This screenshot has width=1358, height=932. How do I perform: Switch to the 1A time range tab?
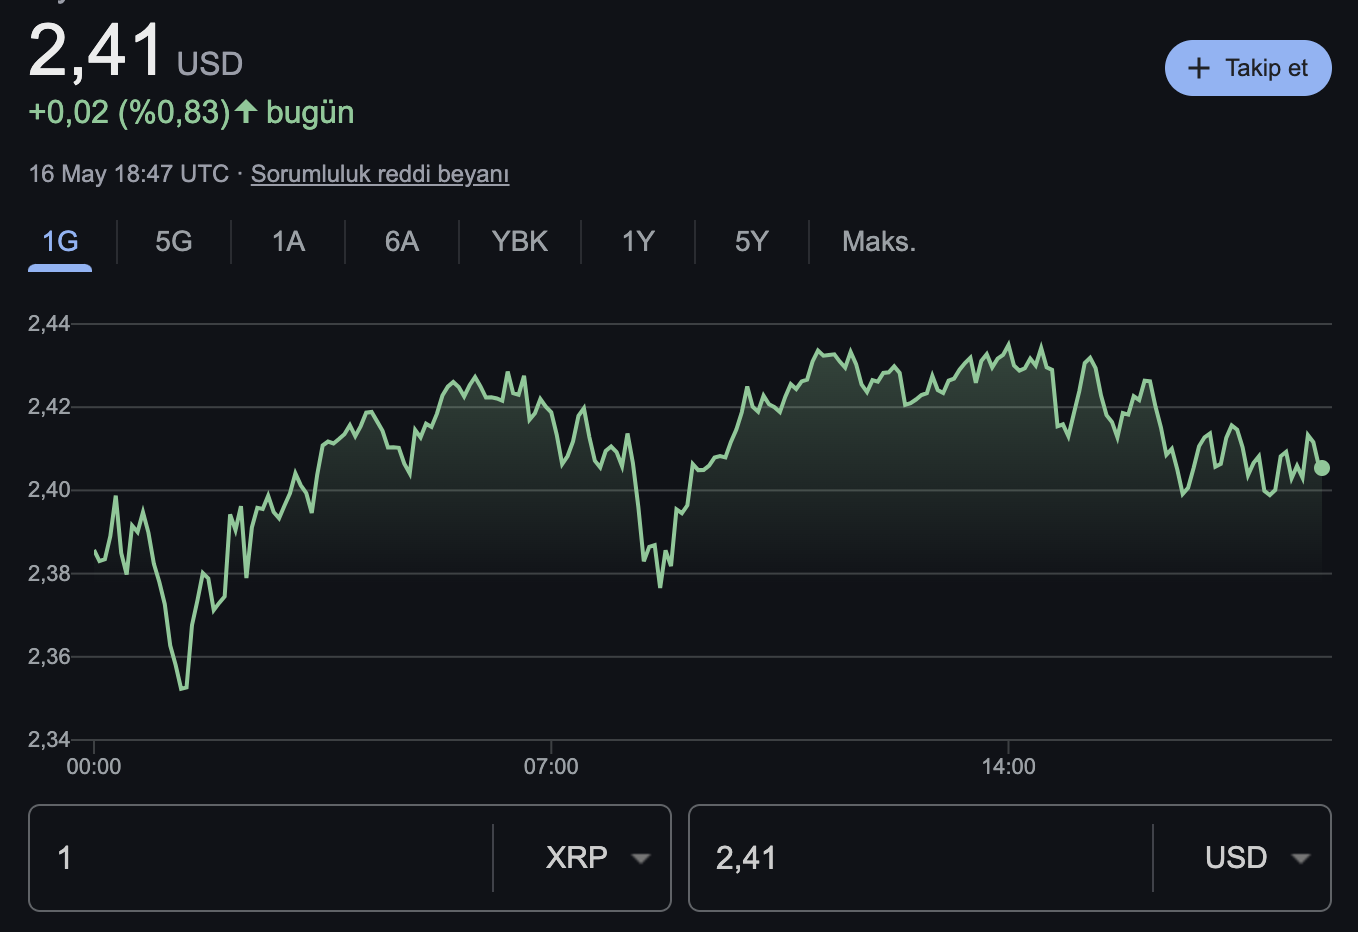288,242
